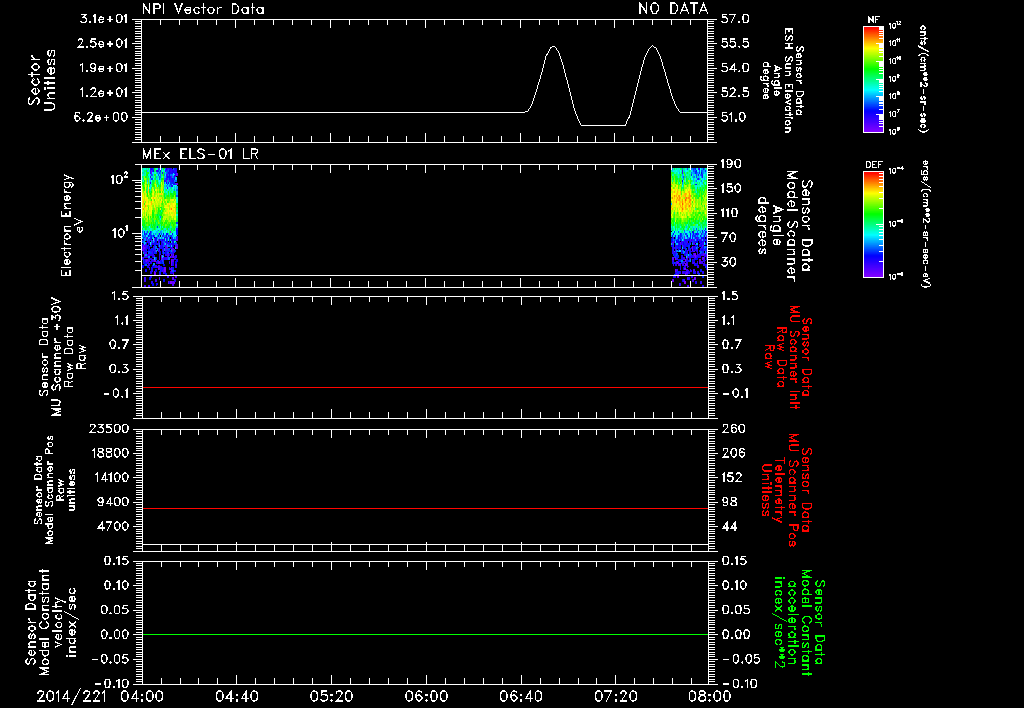Click the '1.2e+01' sector tick value
Image resolution: width=1024 pixels, height=708 pixels.
click(104, 93)
